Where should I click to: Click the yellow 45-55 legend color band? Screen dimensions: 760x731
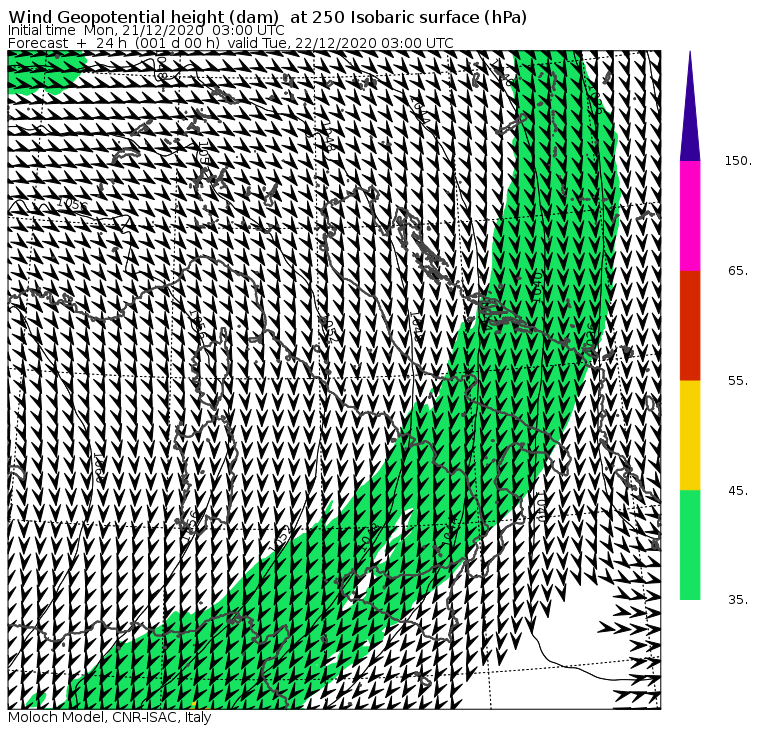[x=690, y=435]
